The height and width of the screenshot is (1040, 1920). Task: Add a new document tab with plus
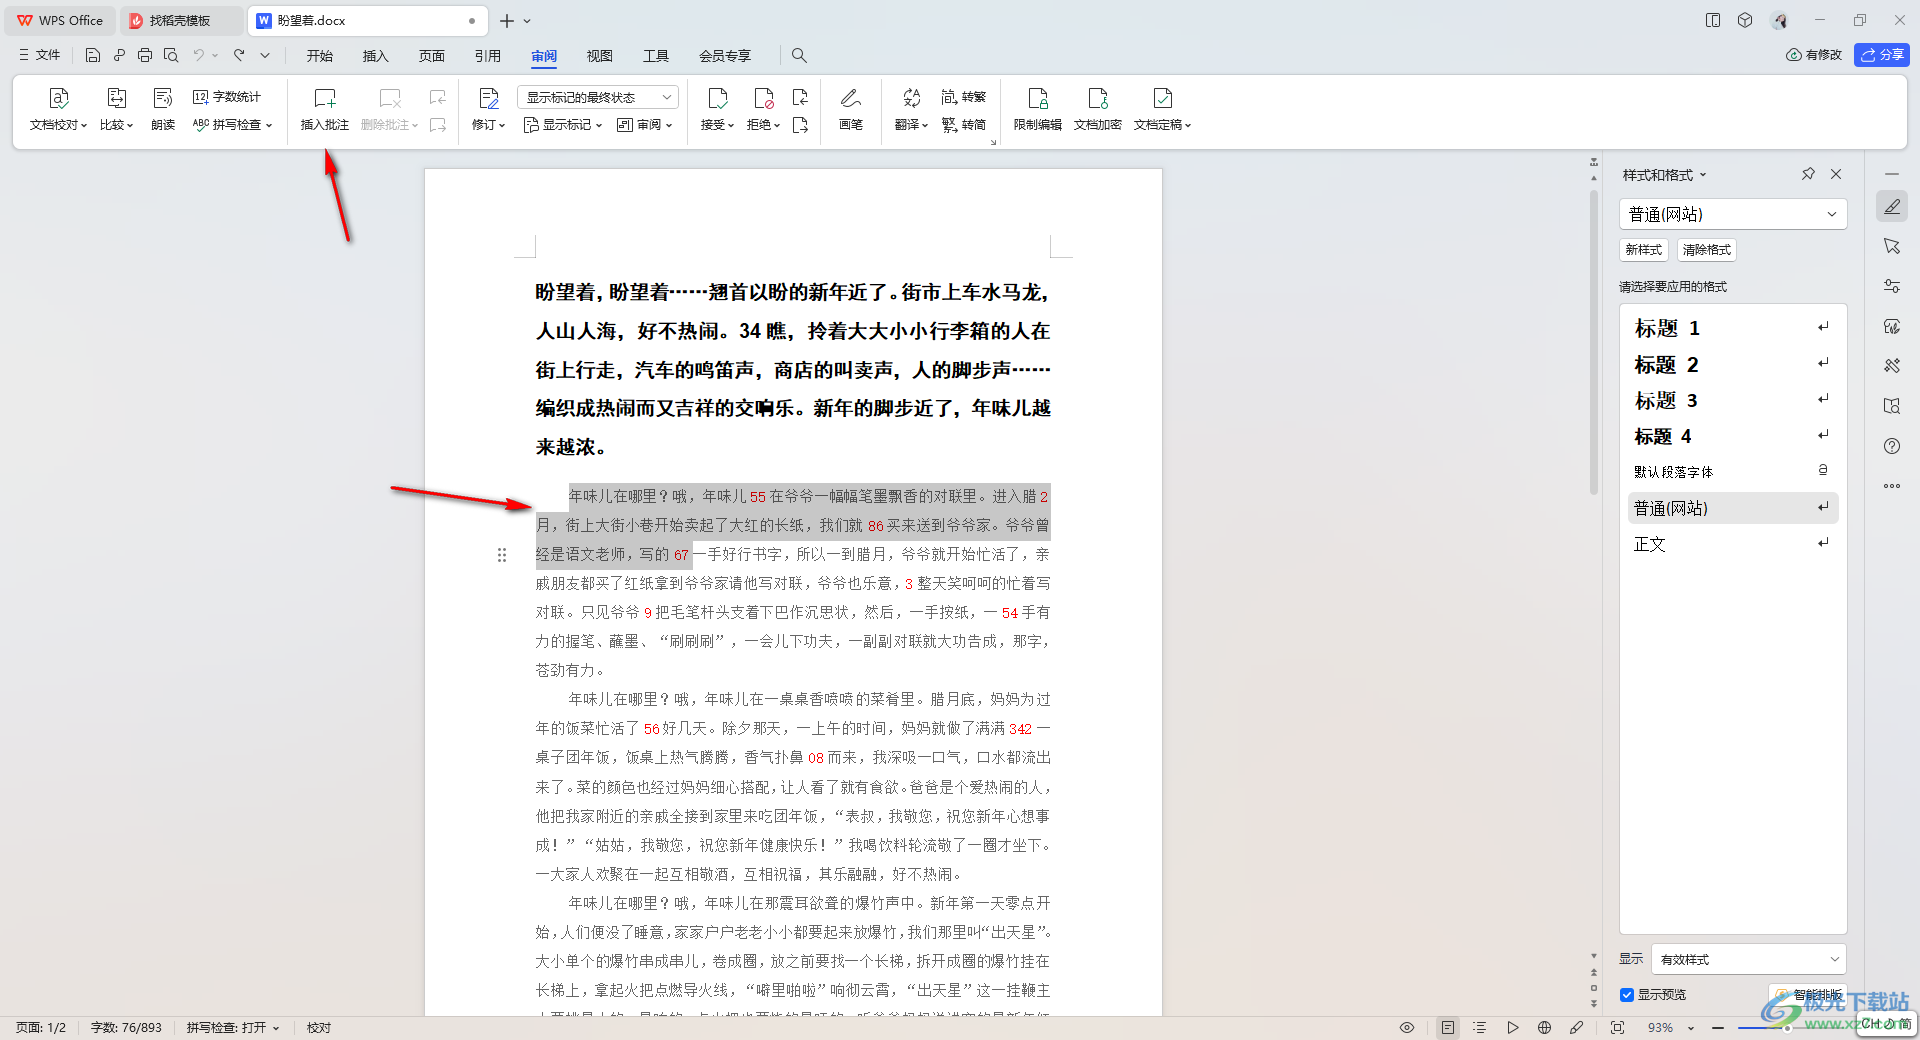tap(507, 20)
